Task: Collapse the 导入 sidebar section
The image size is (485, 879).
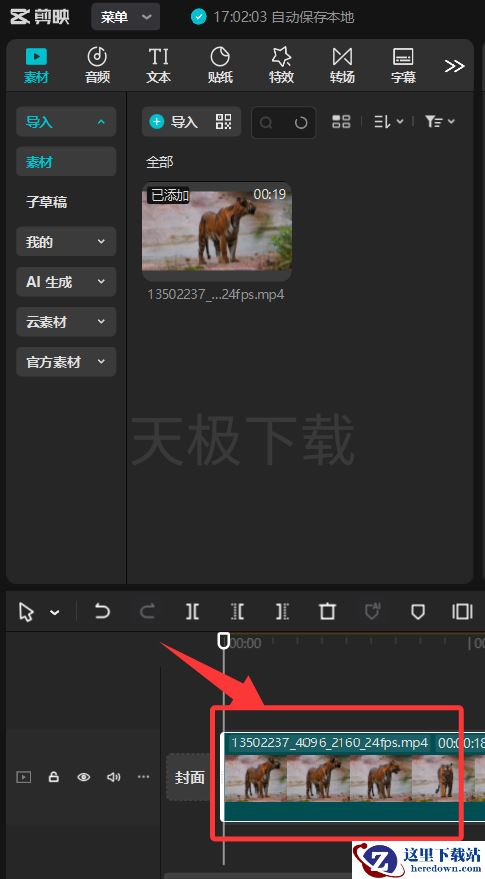Action: click(66, 122)
